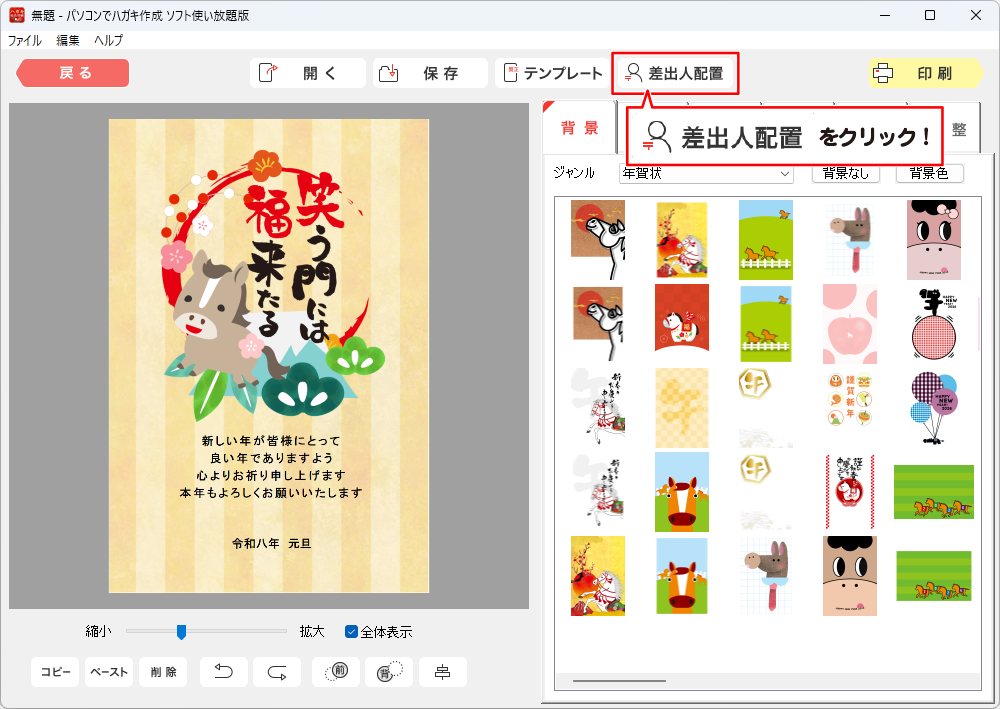Open a file with the 開く button
The width and height of the screenshot is (1000, 709).
[x=308, y=73]
